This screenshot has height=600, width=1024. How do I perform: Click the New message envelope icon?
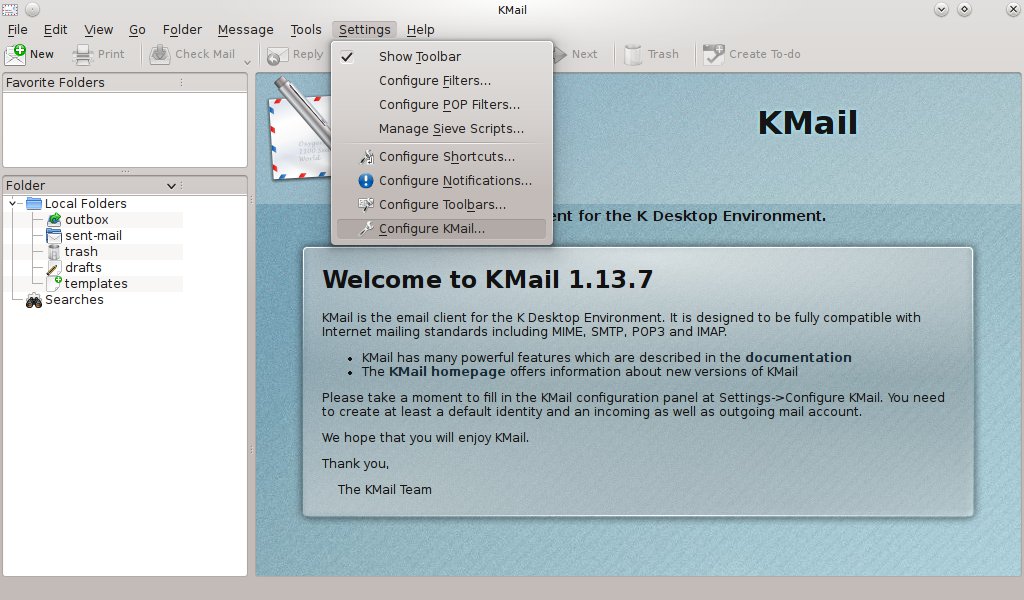click(x=15, y=55)
